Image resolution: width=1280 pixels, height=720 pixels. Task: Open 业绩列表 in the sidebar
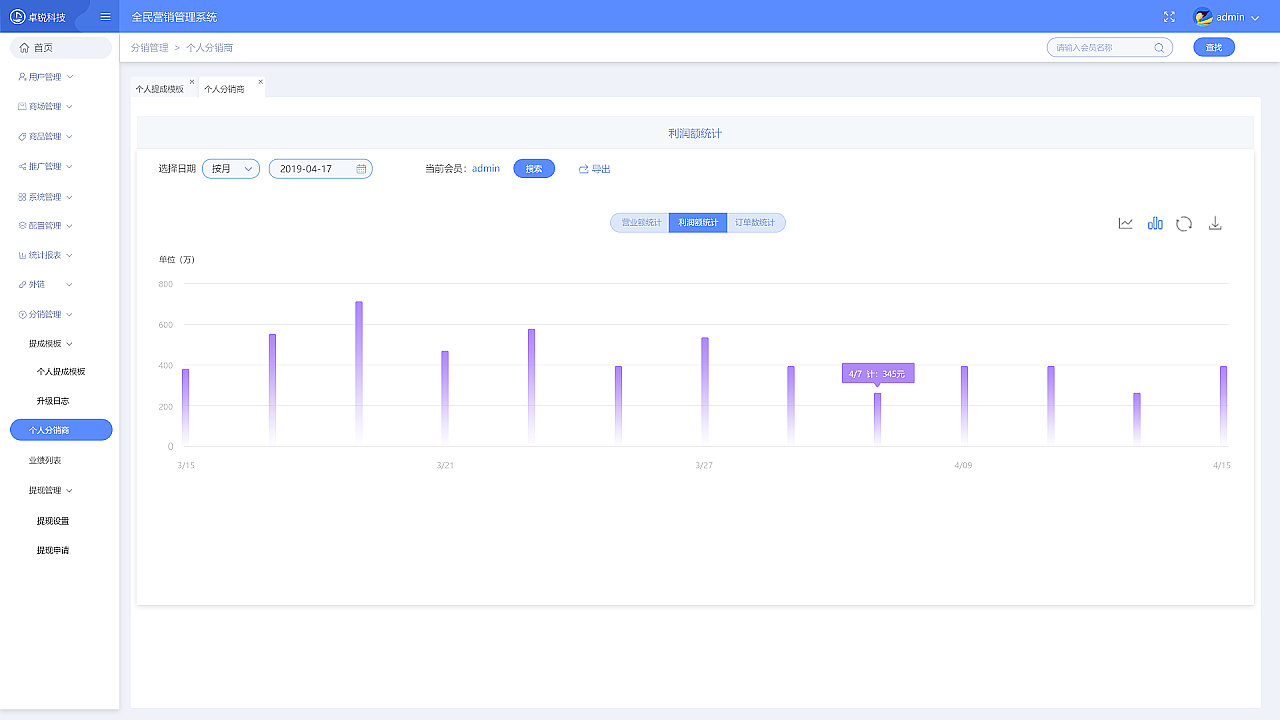click(x=45, y=460)
